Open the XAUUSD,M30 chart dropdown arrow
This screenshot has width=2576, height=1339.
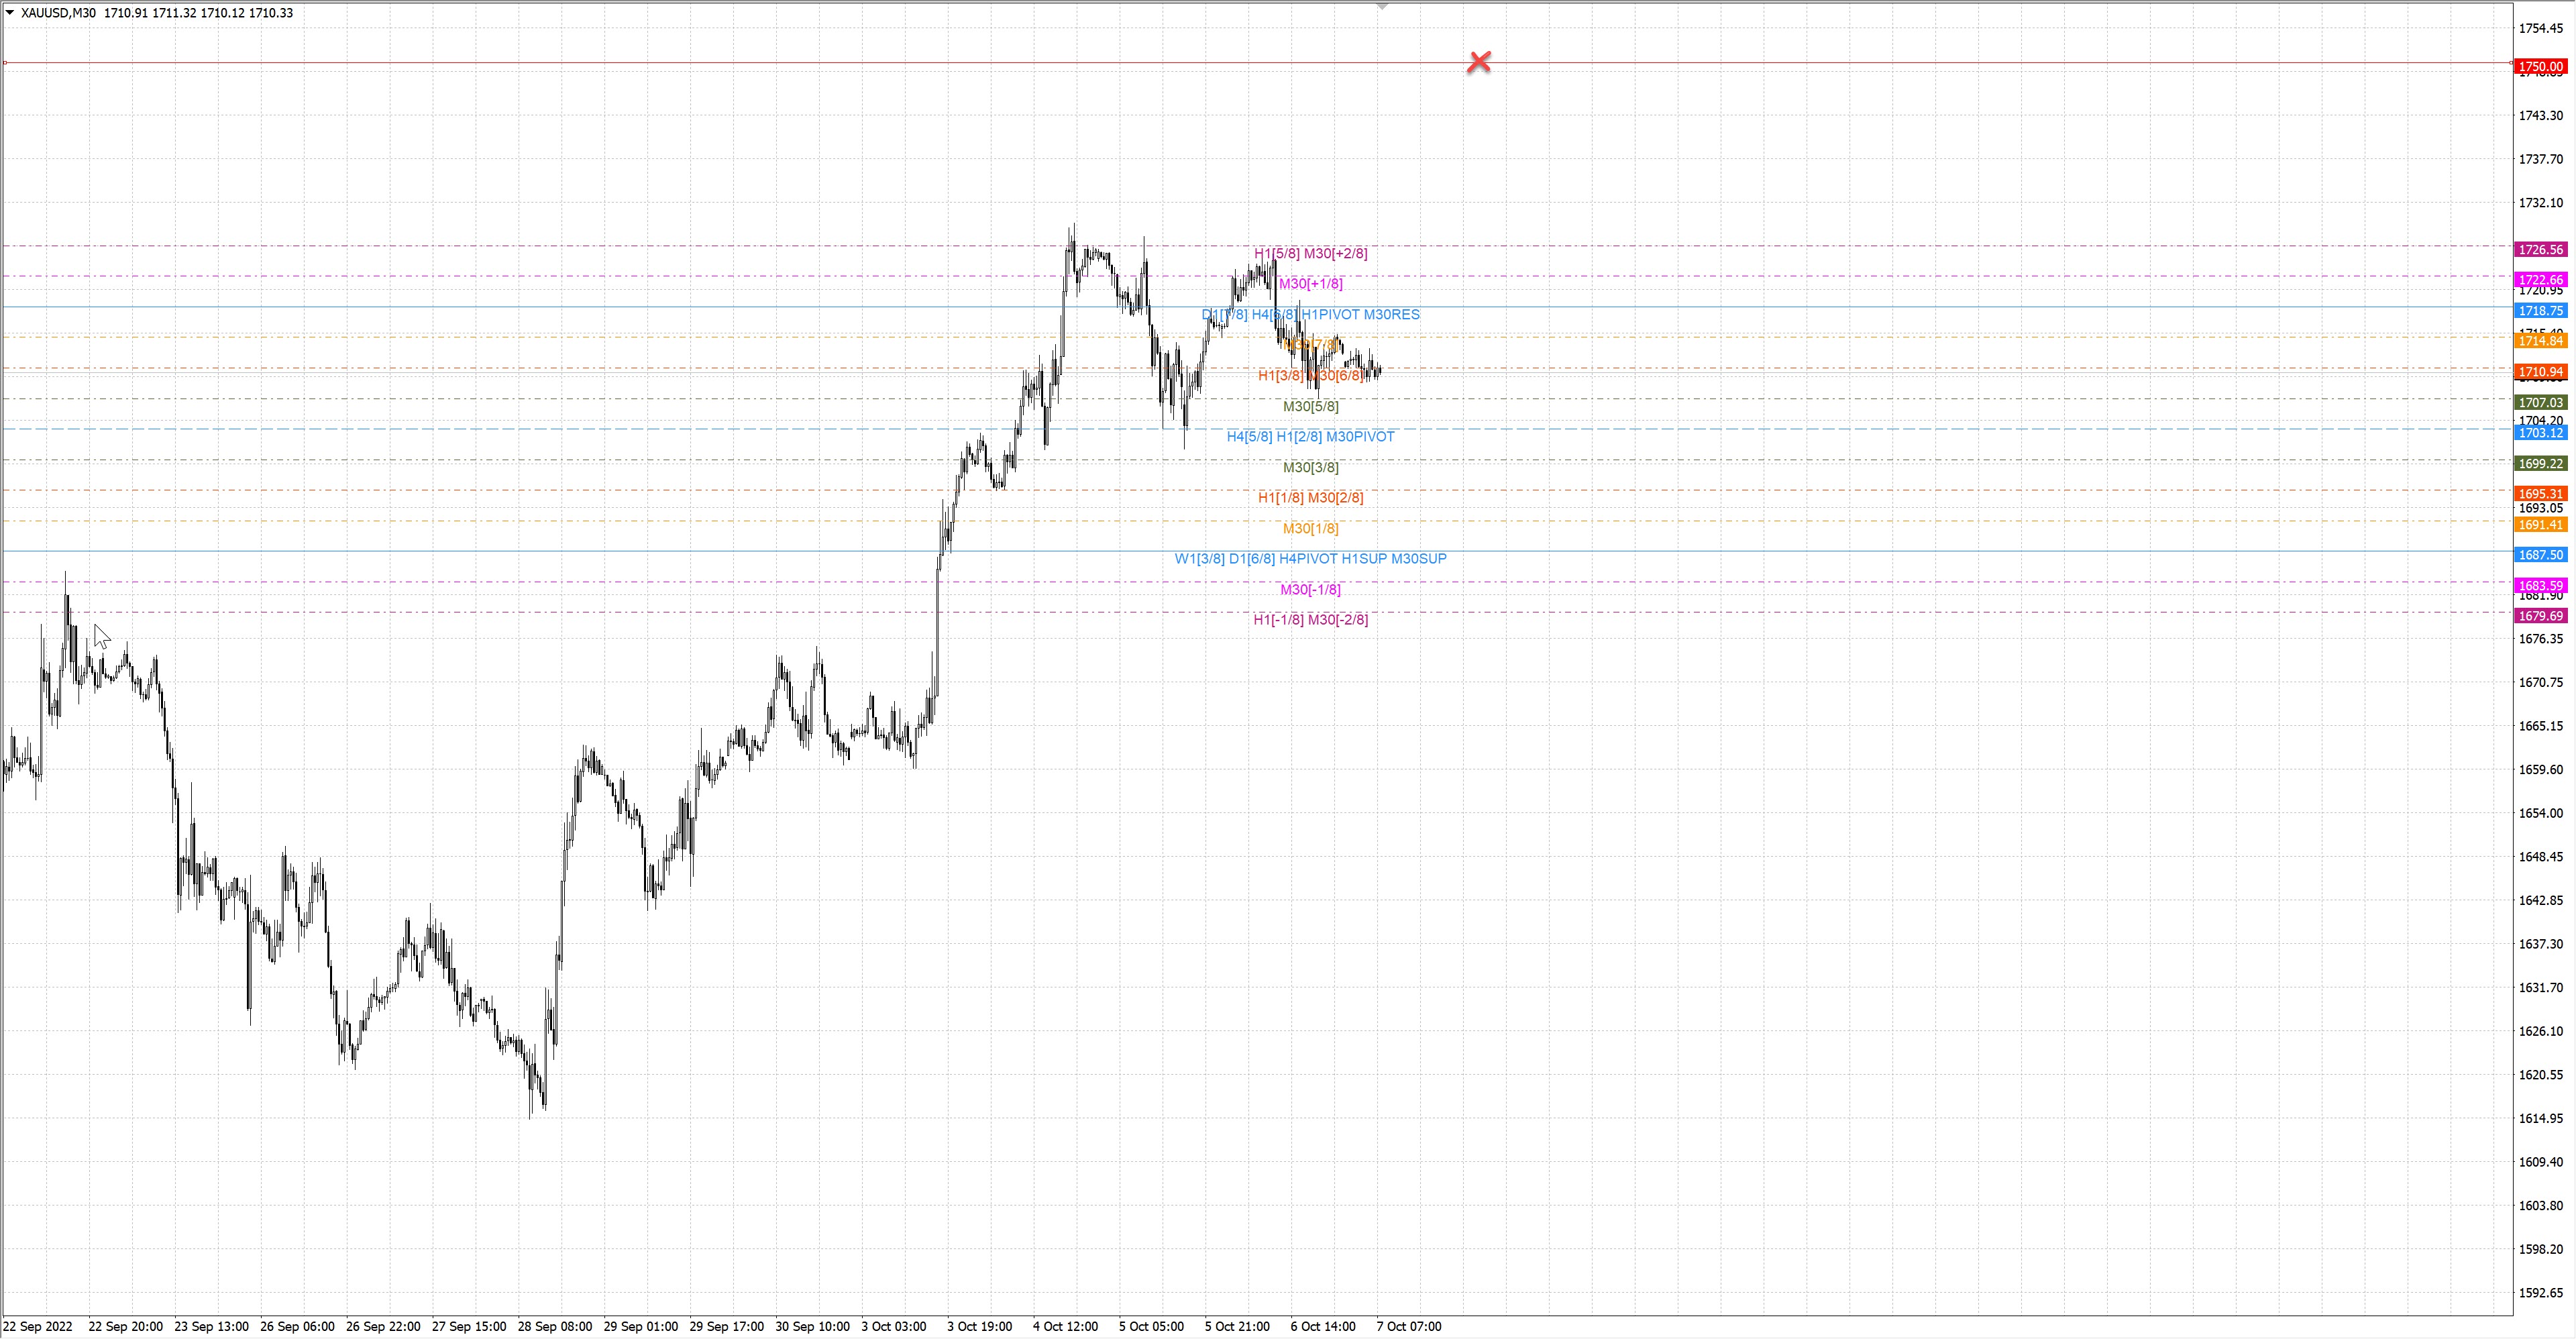10,13
